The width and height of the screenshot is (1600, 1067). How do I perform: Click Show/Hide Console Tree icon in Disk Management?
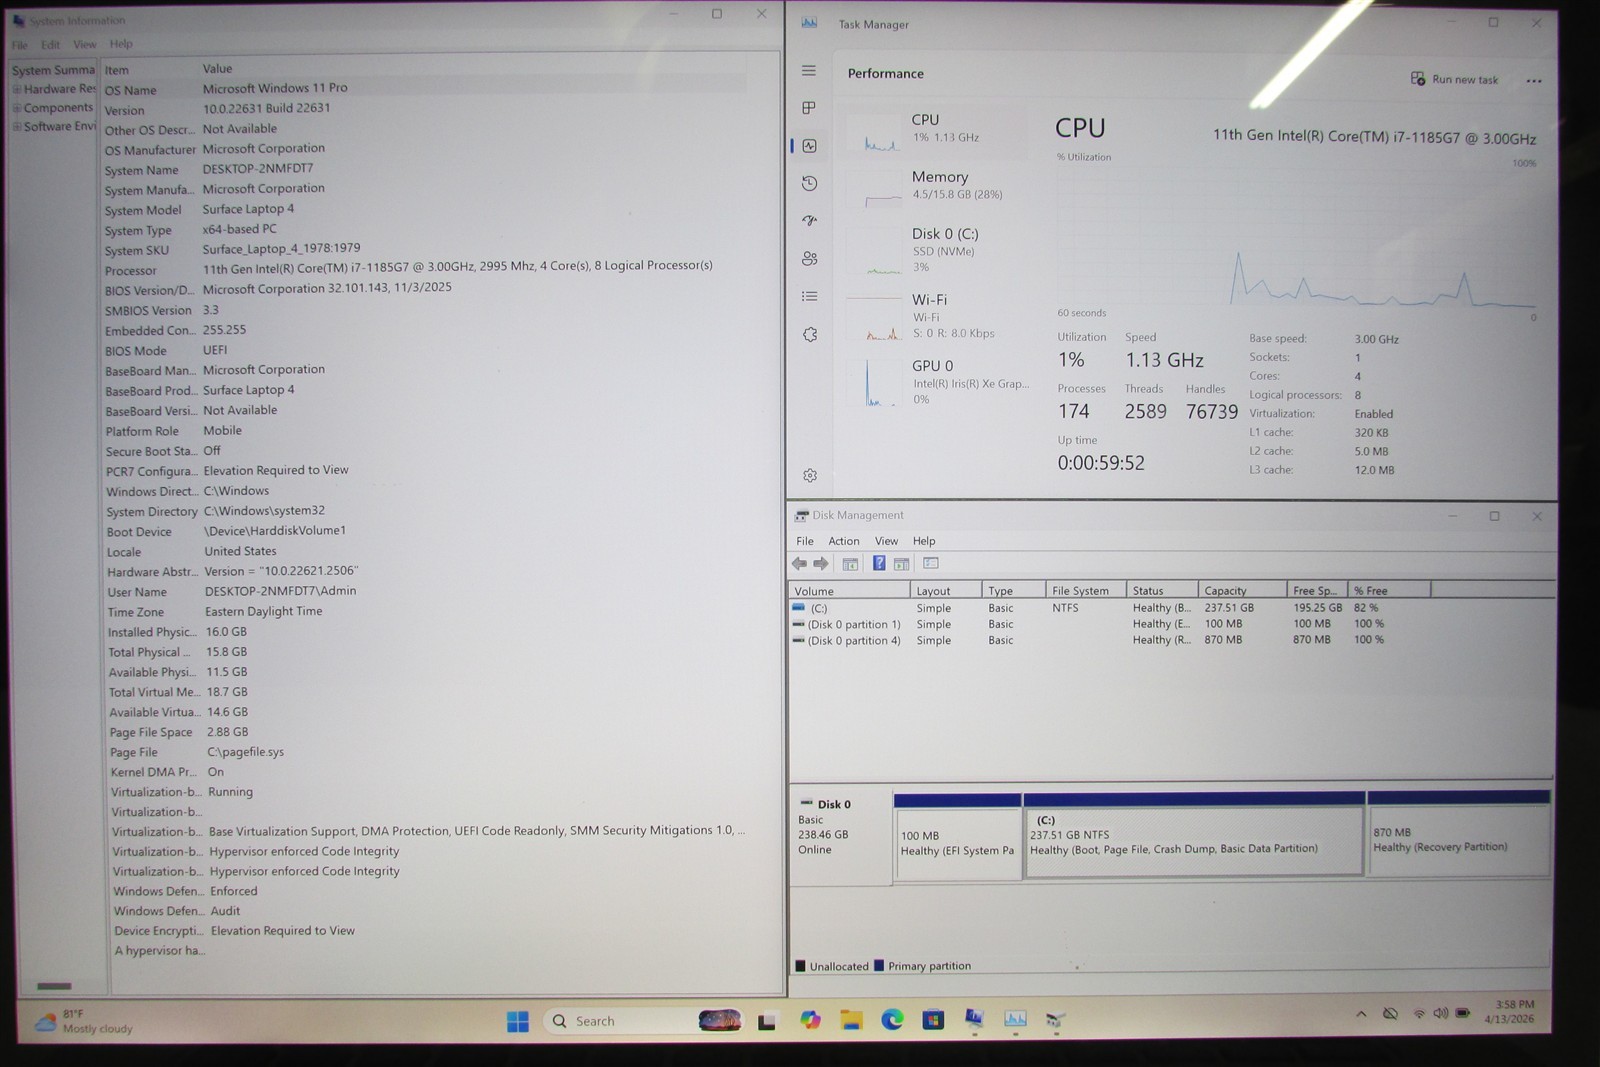click(850, 564)
